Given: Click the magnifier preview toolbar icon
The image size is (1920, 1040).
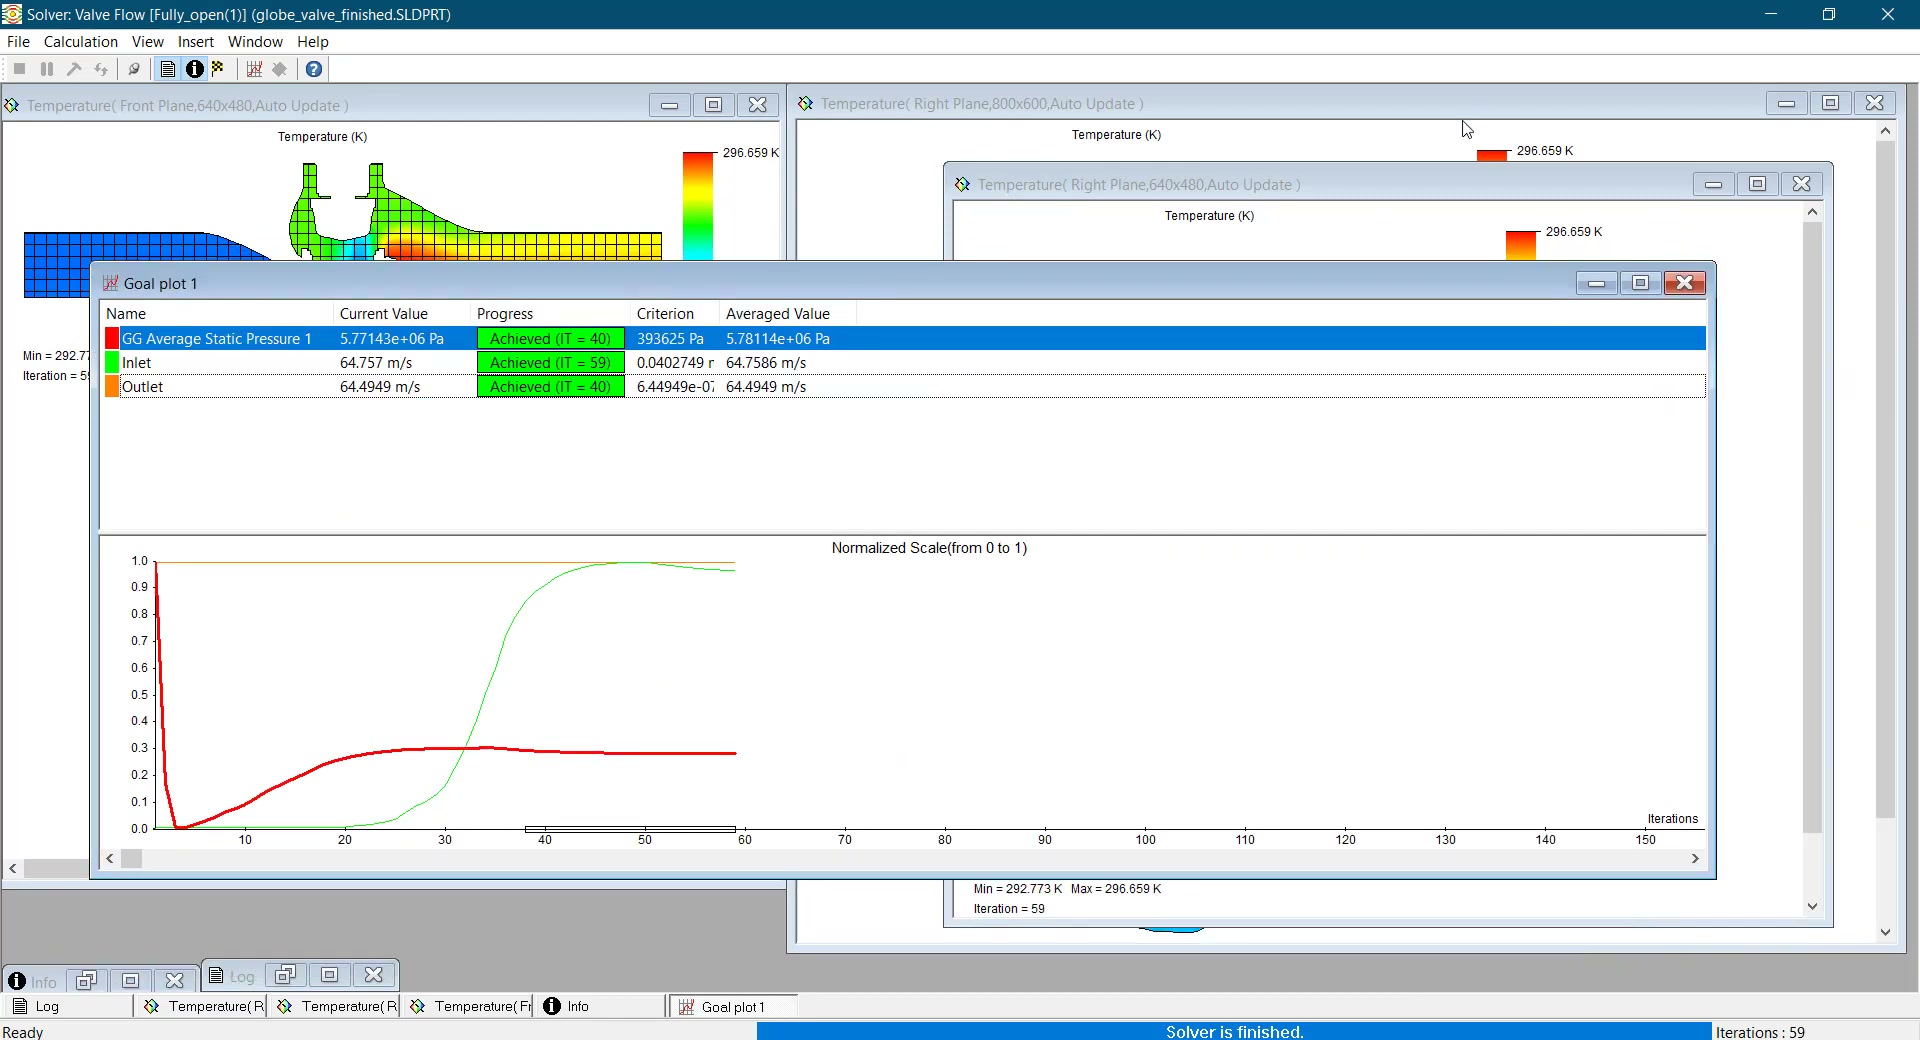Looking at the screenshot, I should 133,69.
